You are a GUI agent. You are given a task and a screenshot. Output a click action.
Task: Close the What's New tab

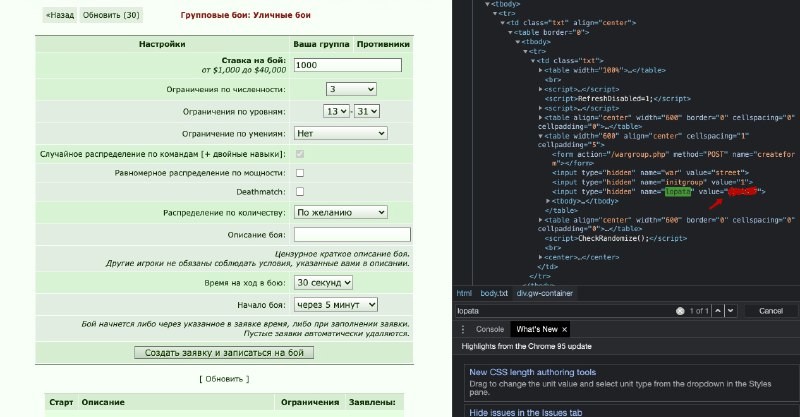point(564,330)
